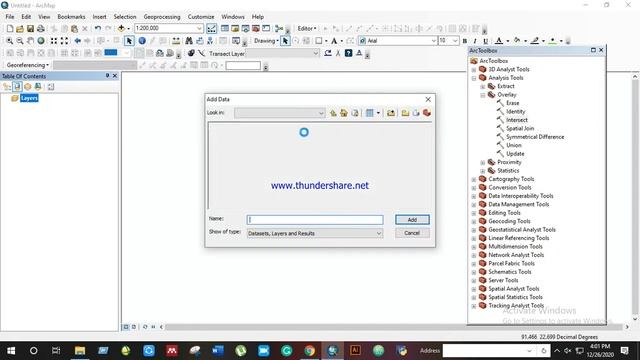Open the font size 10 dropdown
This screenshot has width=640, height=360.
pos(455,41)
